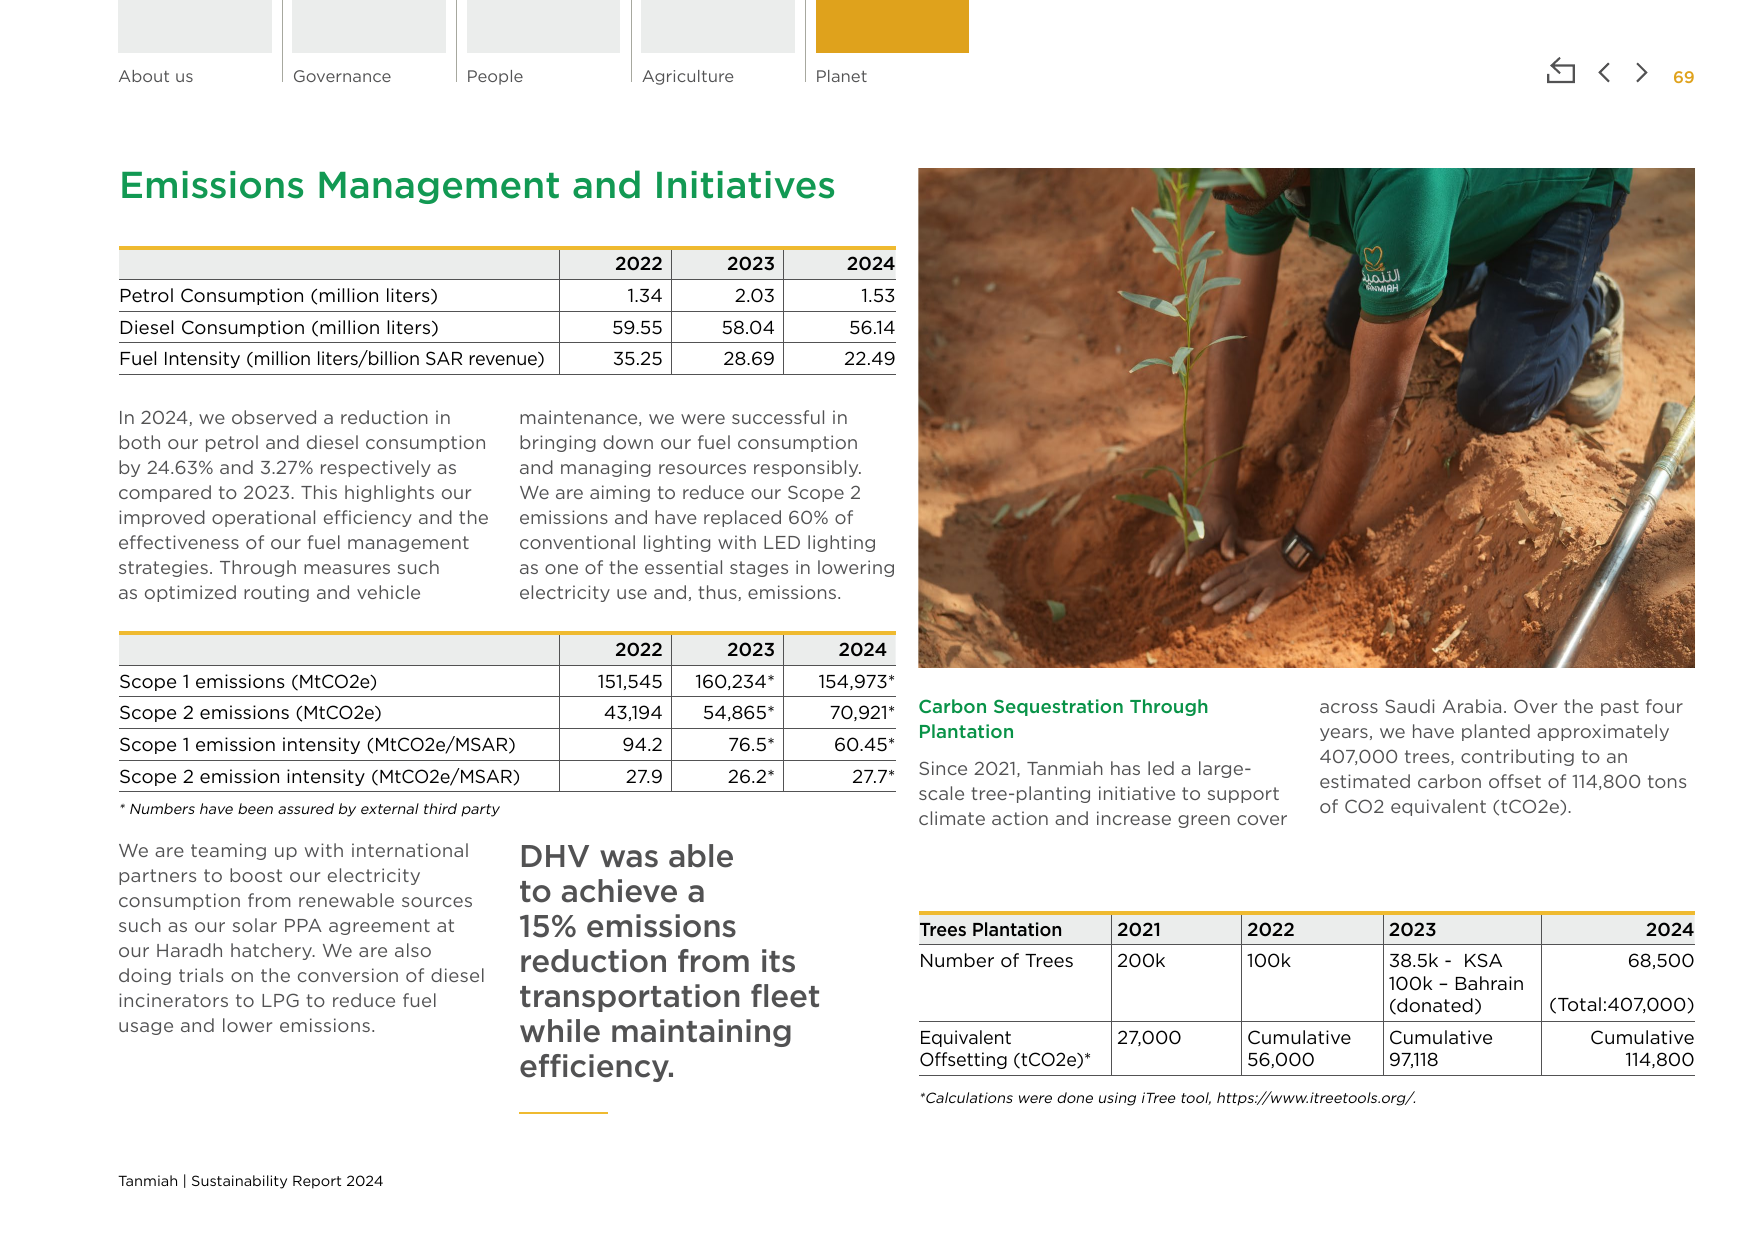This screenshot has height=1241, width=1754.
Task: Click the 200k trees cell for 2021
Action: coord(1141,961)
